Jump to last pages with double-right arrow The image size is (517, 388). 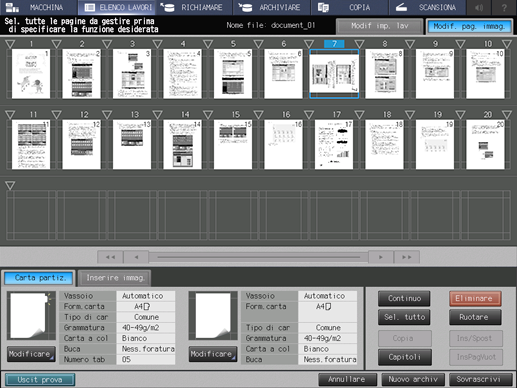[407, 257]
